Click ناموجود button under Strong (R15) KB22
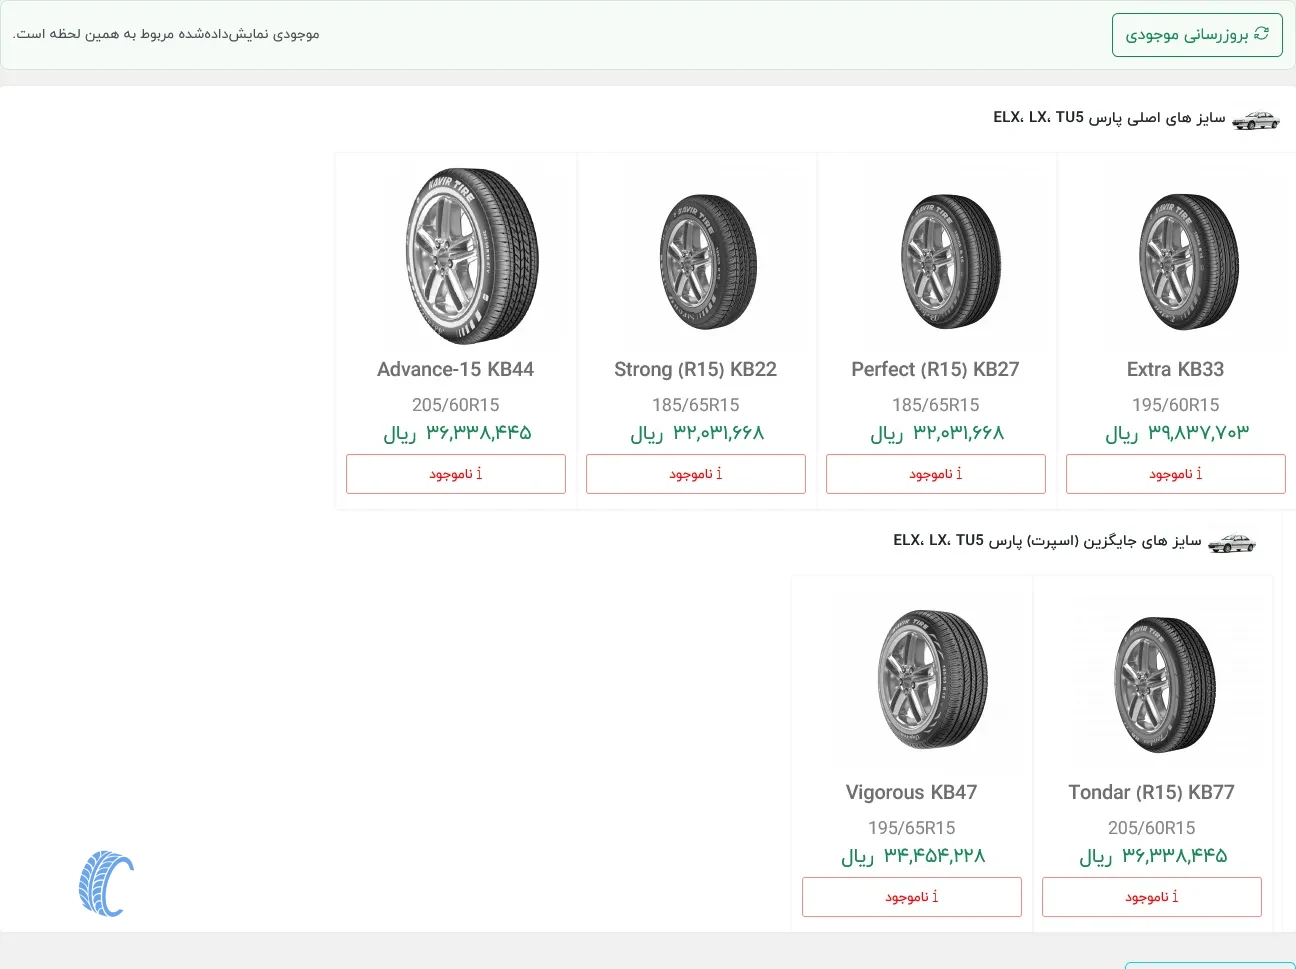The height and width of the screenshot is (969, 1296). point(696,474)
